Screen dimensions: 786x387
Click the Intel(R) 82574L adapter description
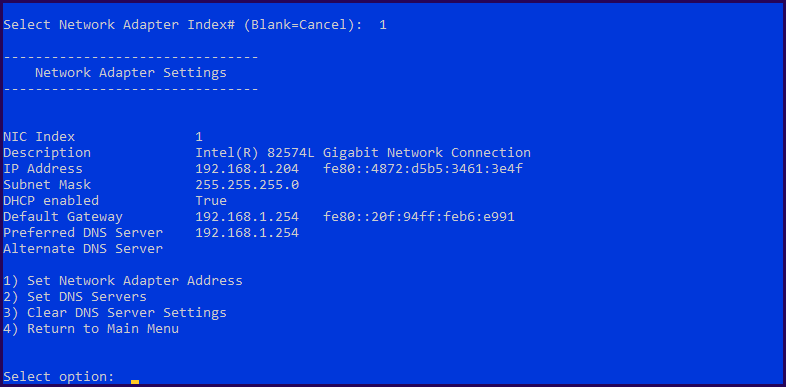coord(363,152)
